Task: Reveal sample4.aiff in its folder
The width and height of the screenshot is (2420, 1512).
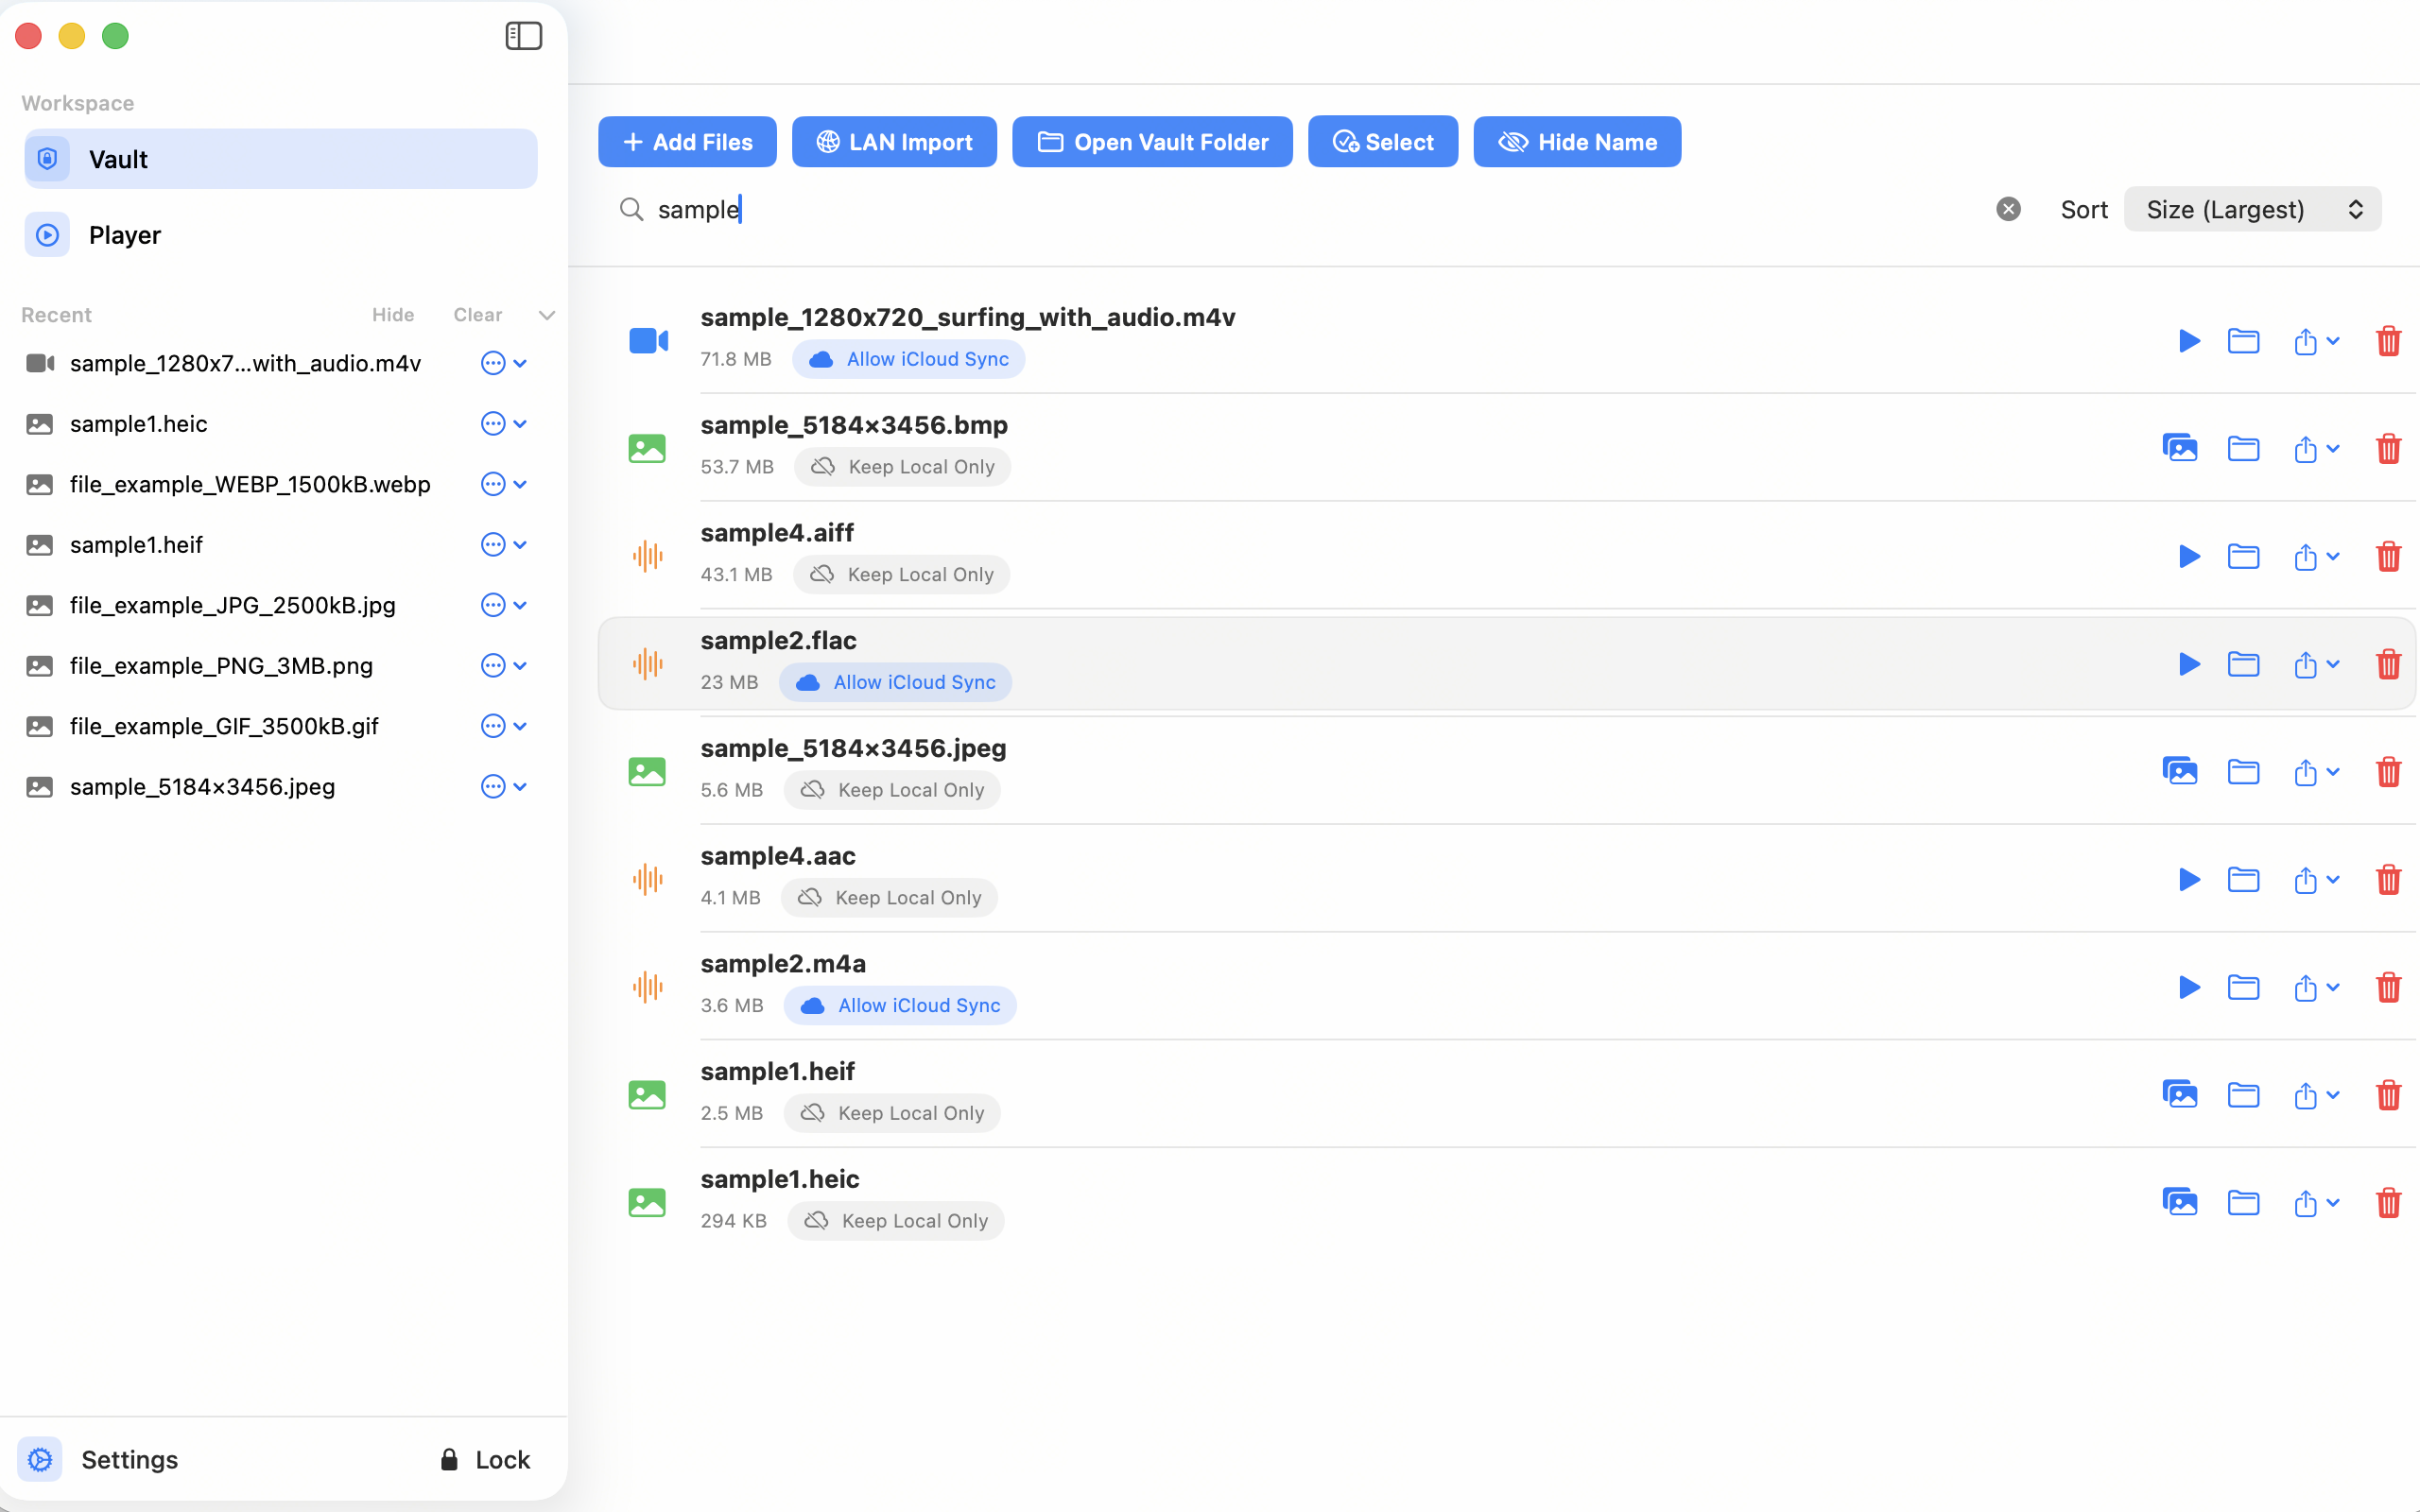Action: [x=2244, y=556]
